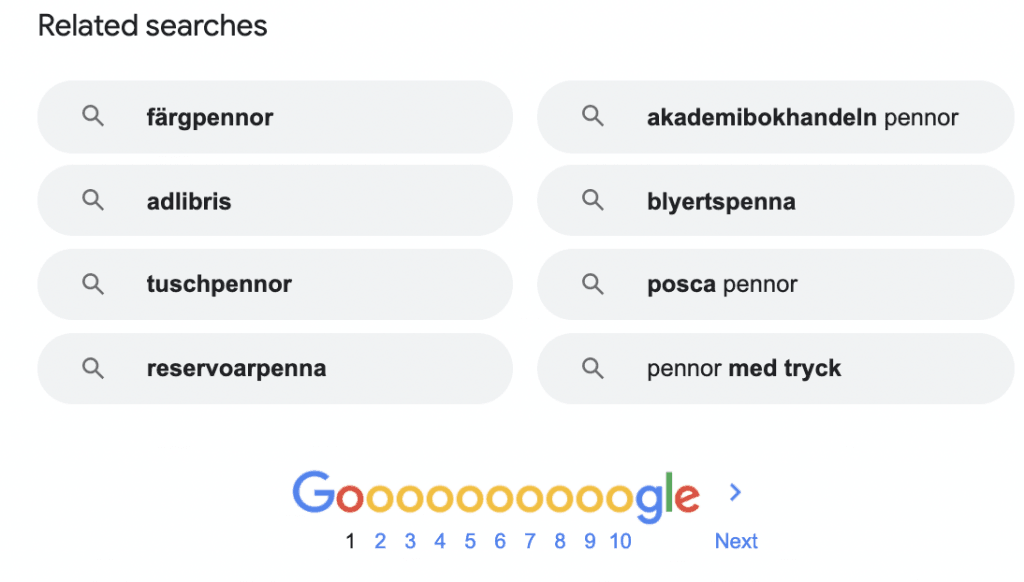Viewport: 1024px width, 582px height.
Task: Click the search icon beside posca pennor
Action: 593,284
